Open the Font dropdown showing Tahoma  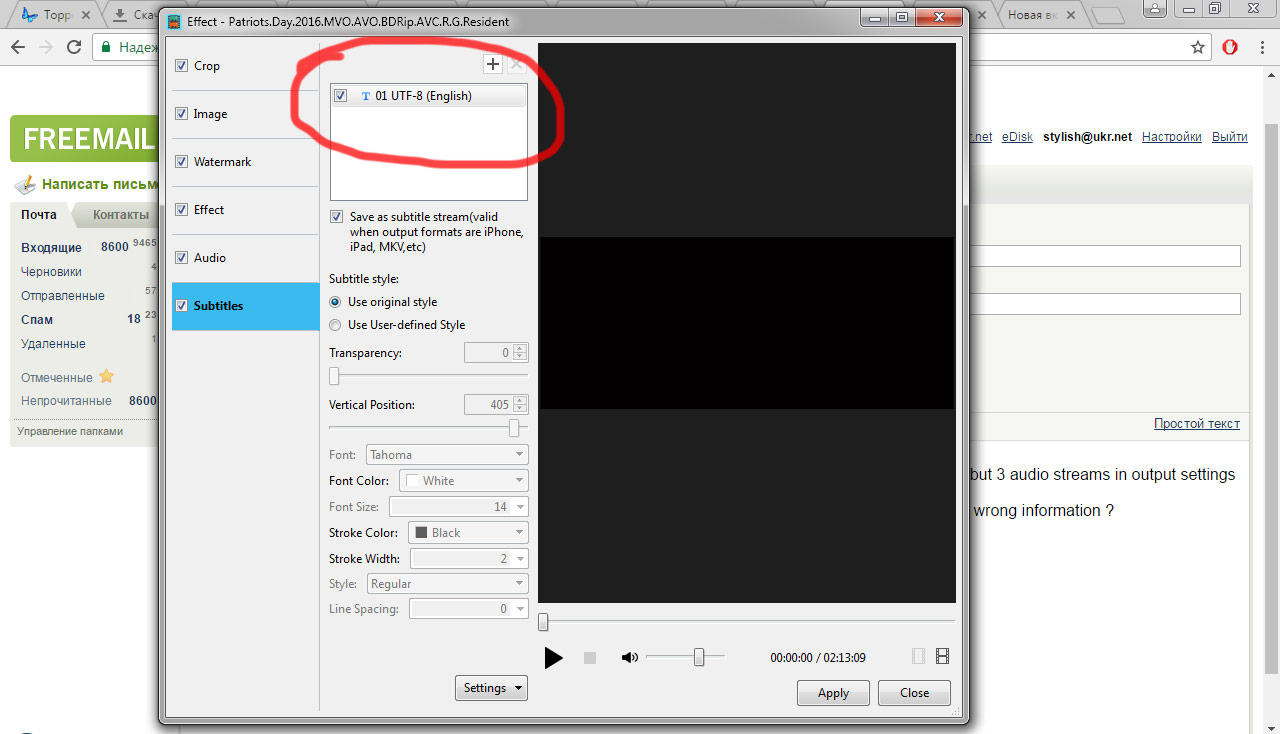click(x=447, y=455)
